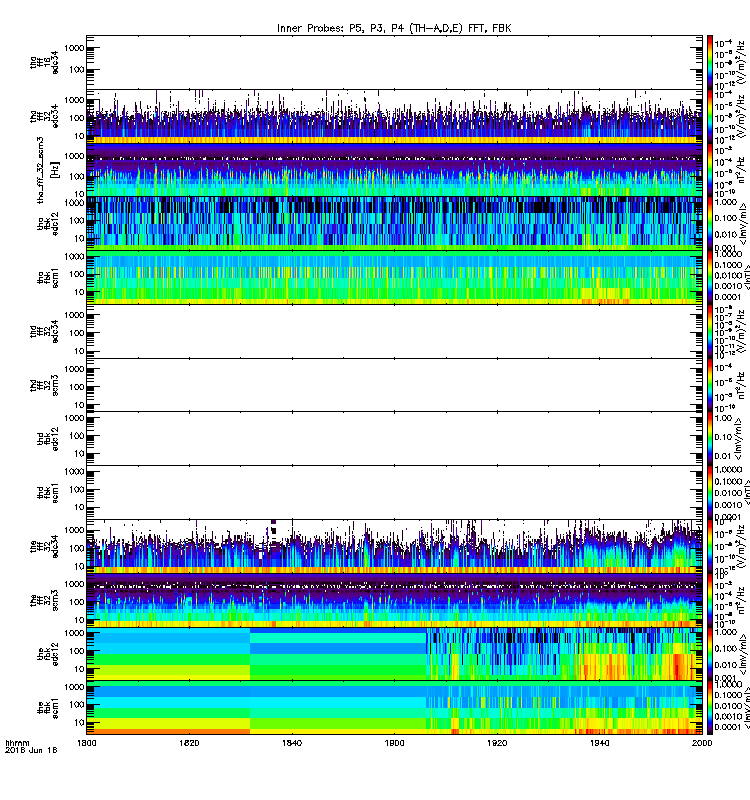Click inside the empty thd fbk scm1 panel
The image size is (750, 800).
(x=394, y=493)
